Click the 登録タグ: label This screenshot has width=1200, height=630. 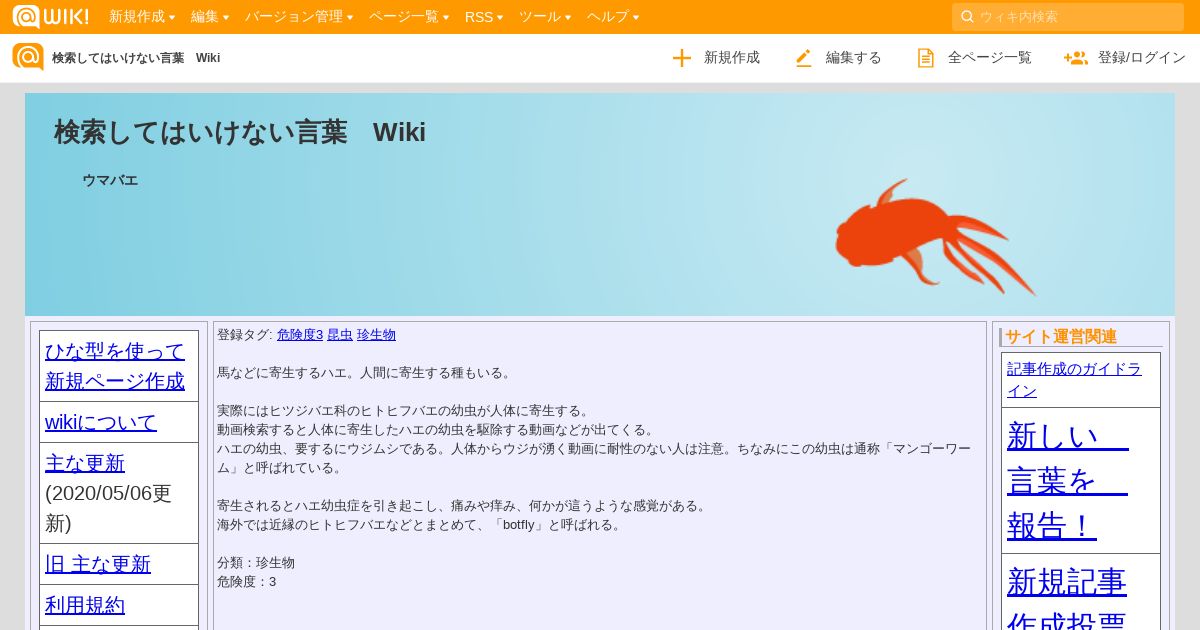tap(245, 335)
